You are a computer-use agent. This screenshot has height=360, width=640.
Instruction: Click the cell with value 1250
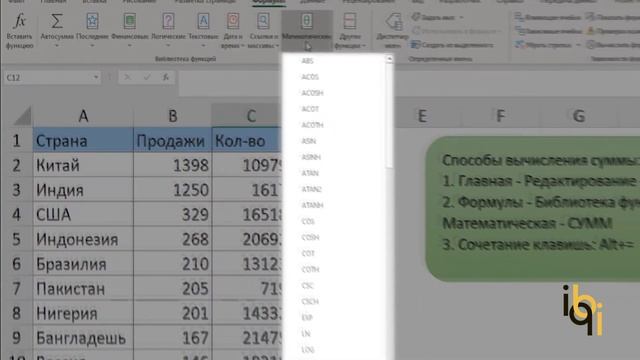(173, 190)
